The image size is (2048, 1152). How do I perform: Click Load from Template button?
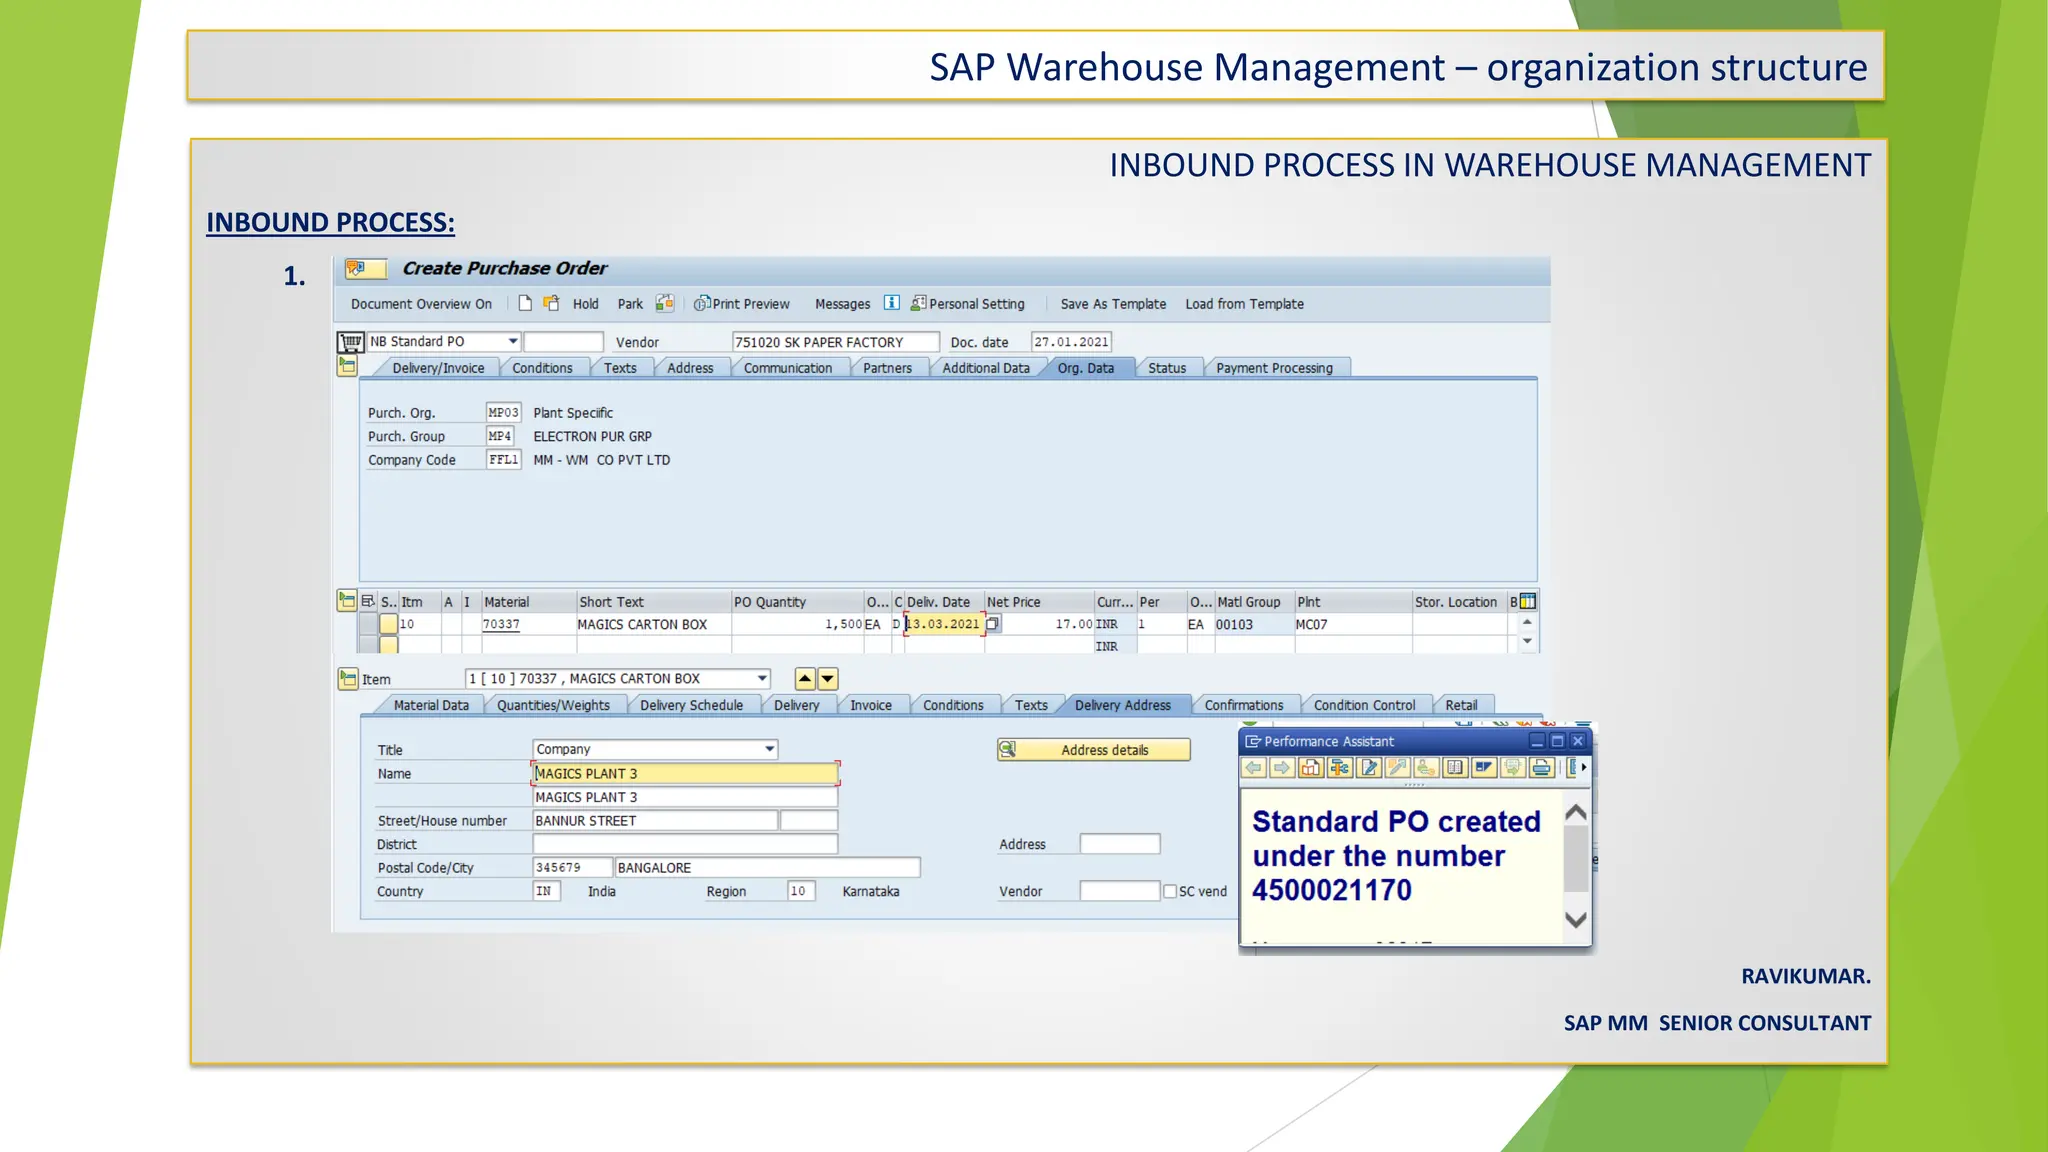1245,304
